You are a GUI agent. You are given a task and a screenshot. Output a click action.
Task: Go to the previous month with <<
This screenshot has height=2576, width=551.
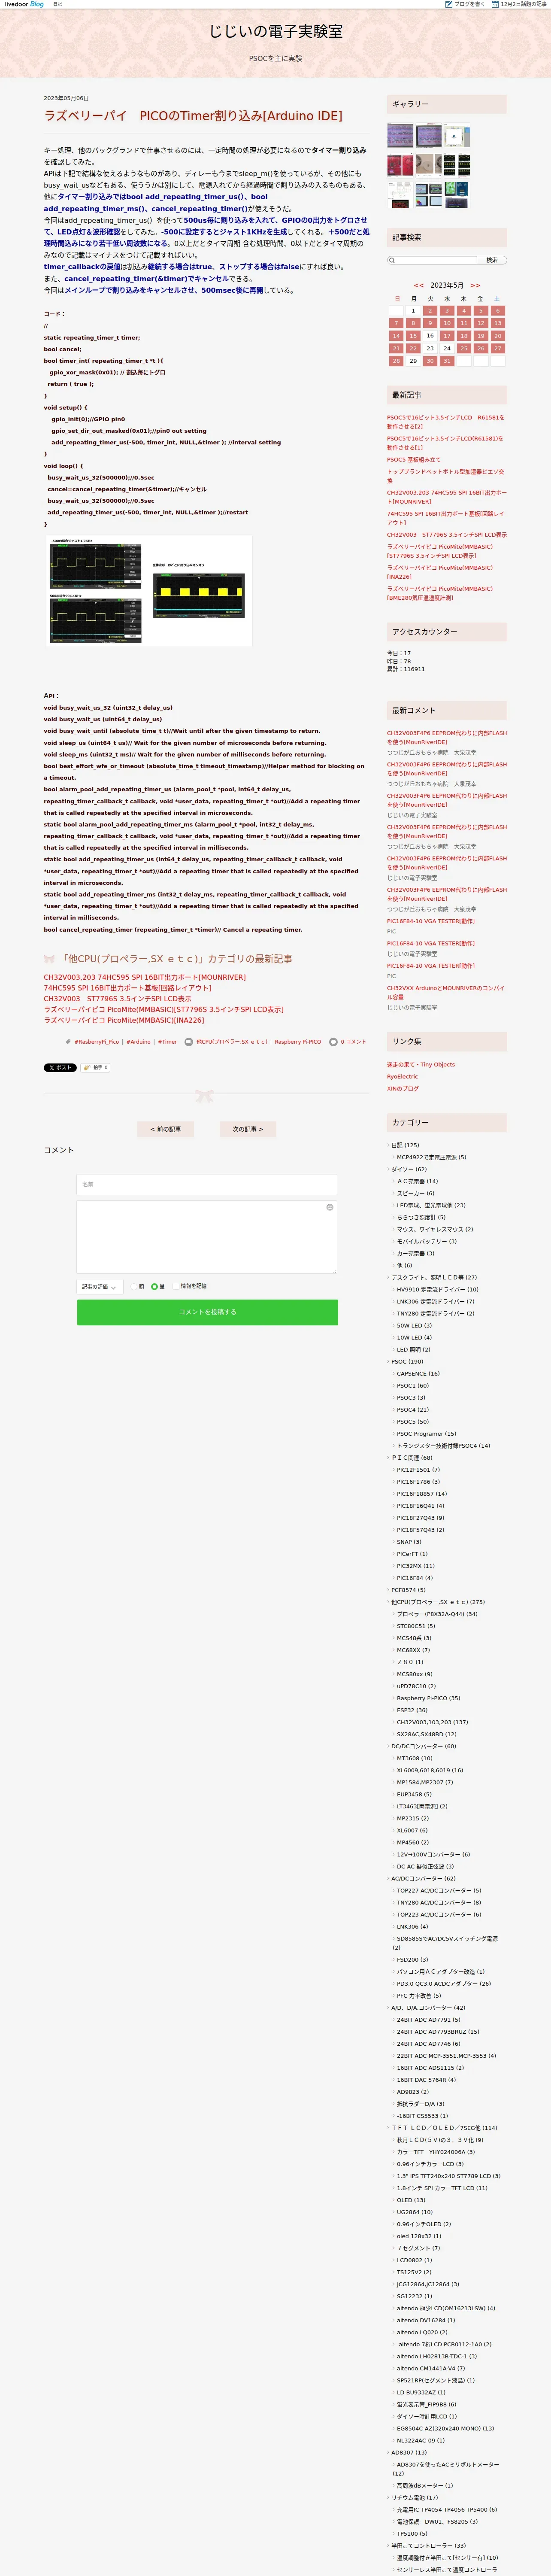[418, 285]
